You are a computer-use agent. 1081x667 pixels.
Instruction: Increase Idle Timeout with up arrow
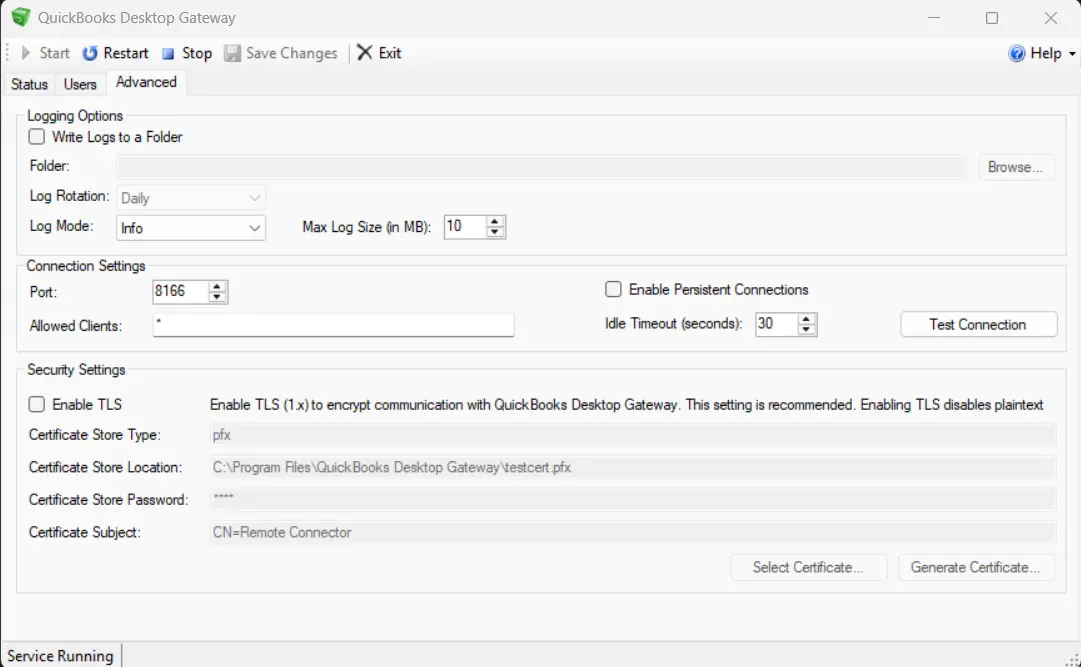point(806,319)
